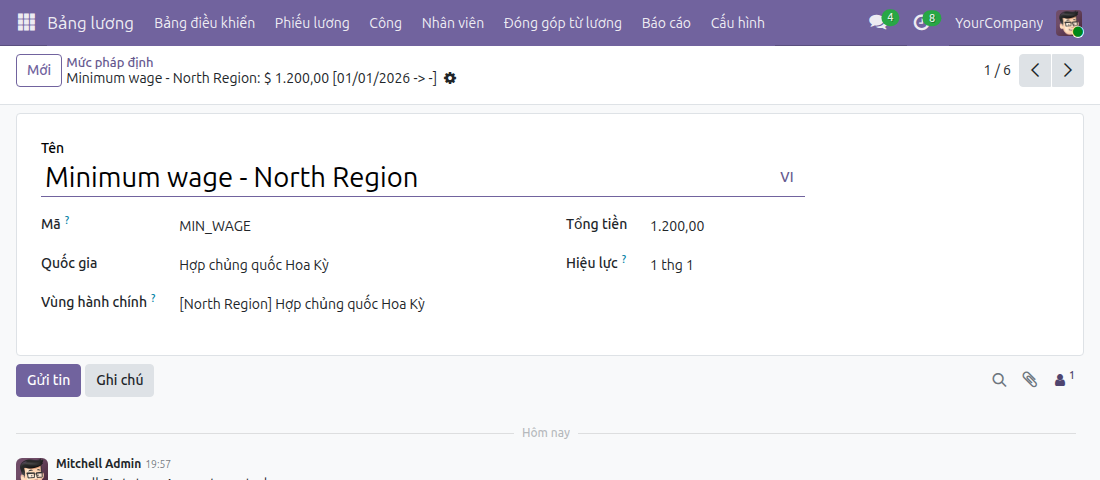Search messages with the magnifier icon

click(999, 380)
